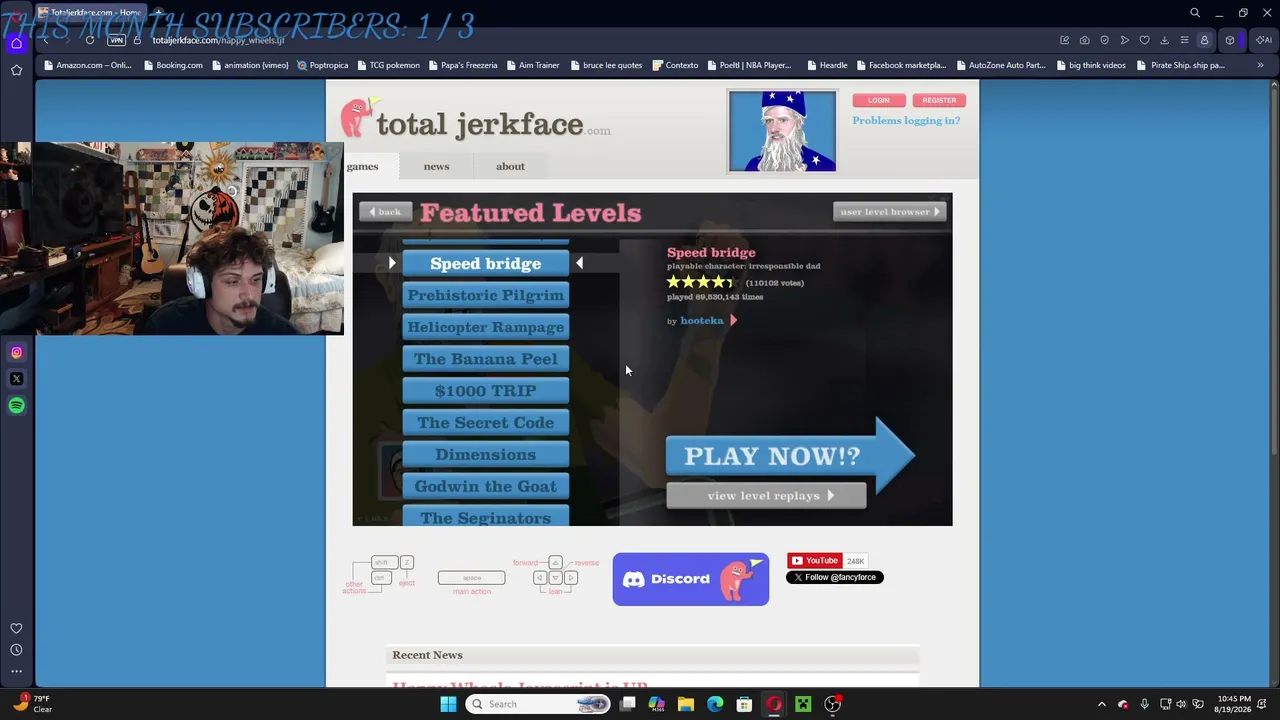Select the about tab on the site

[x=510, y=166]
